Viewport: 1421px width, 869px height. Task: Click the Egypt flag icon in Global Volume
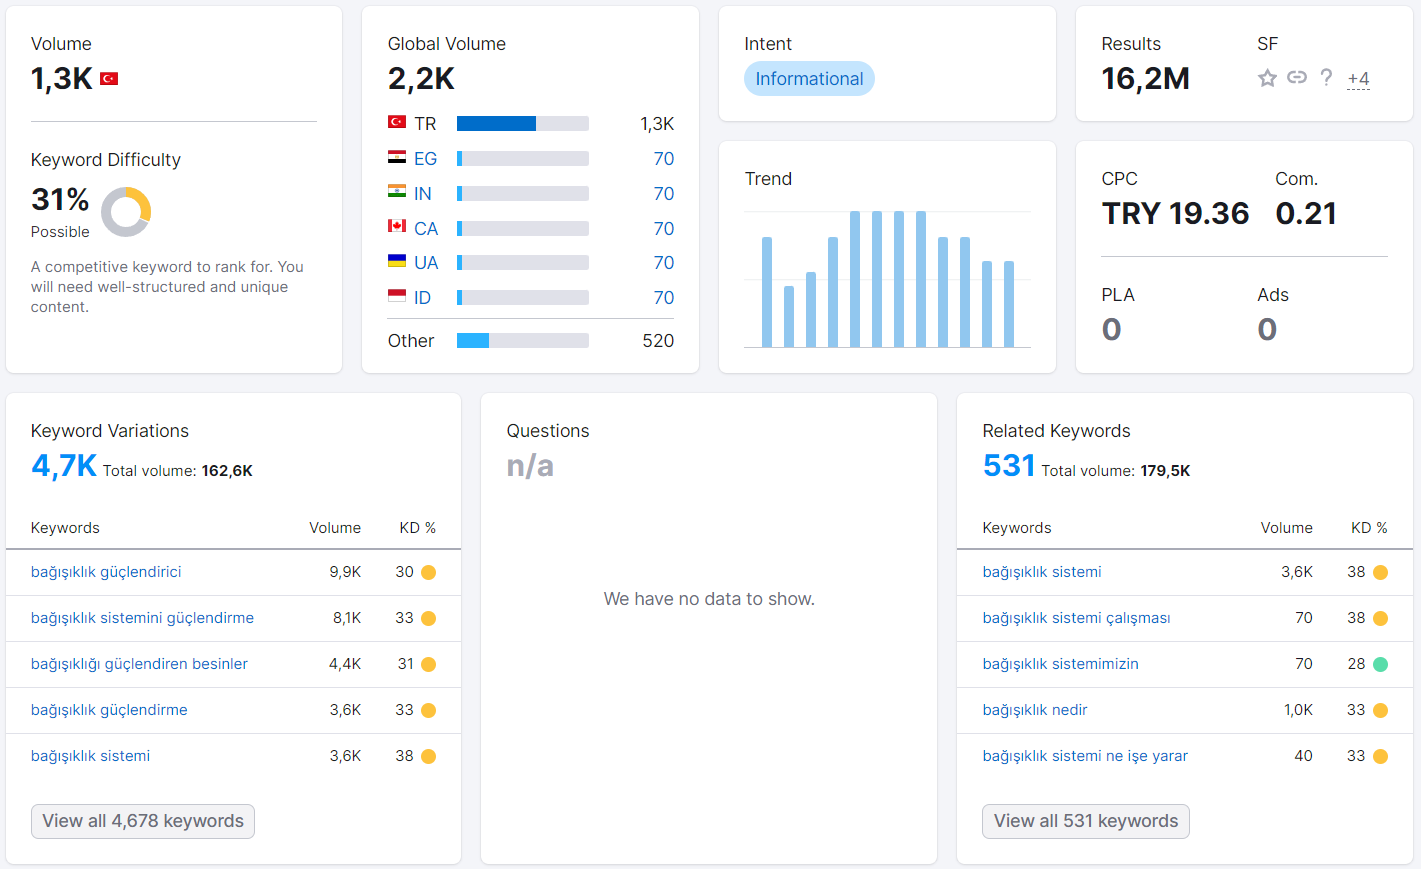coord(397,157)
